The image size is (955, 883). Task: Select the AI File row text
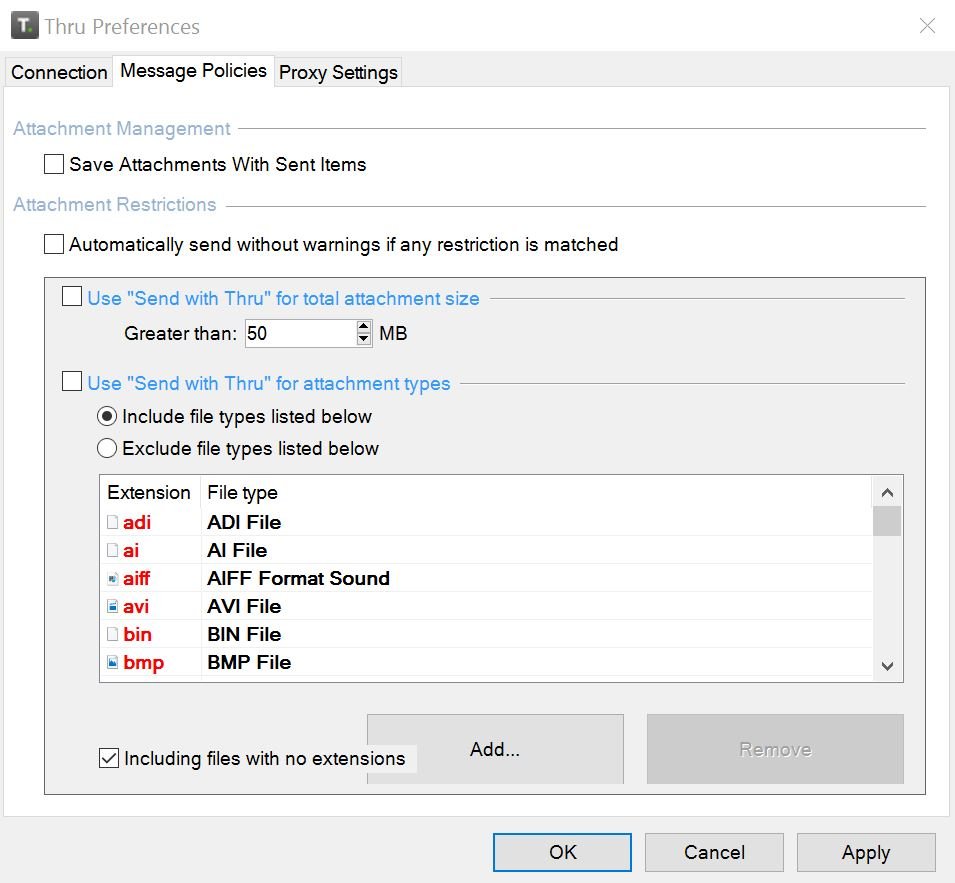pyautogui.click(x=237, y=551)
